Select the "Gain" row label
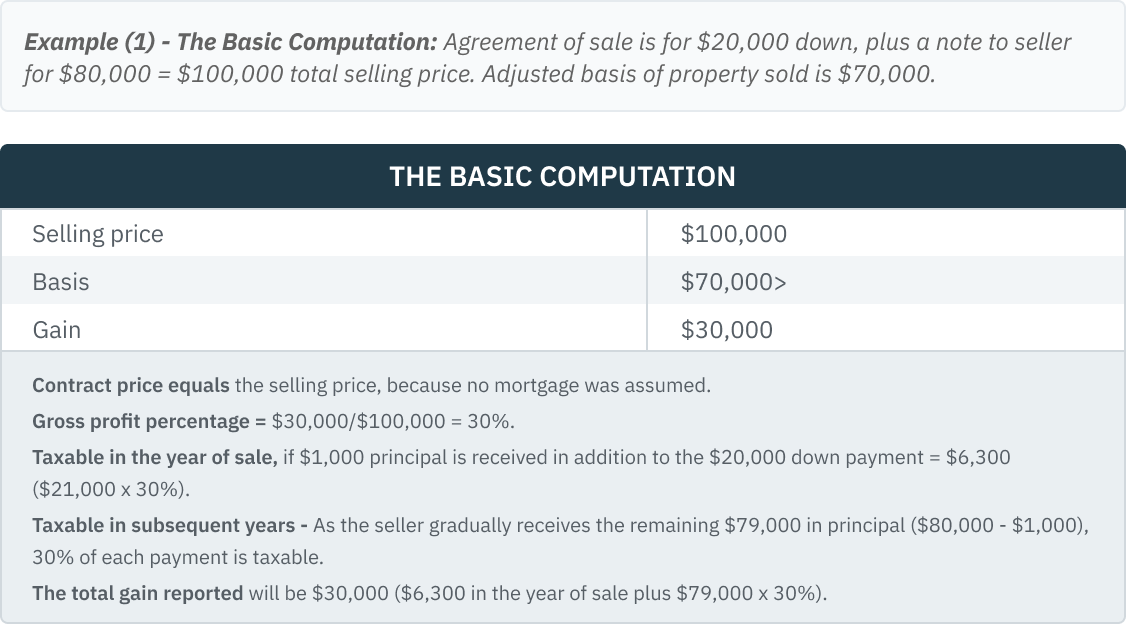The height and width of the screenshot is (624, 1126). point(57,330)
